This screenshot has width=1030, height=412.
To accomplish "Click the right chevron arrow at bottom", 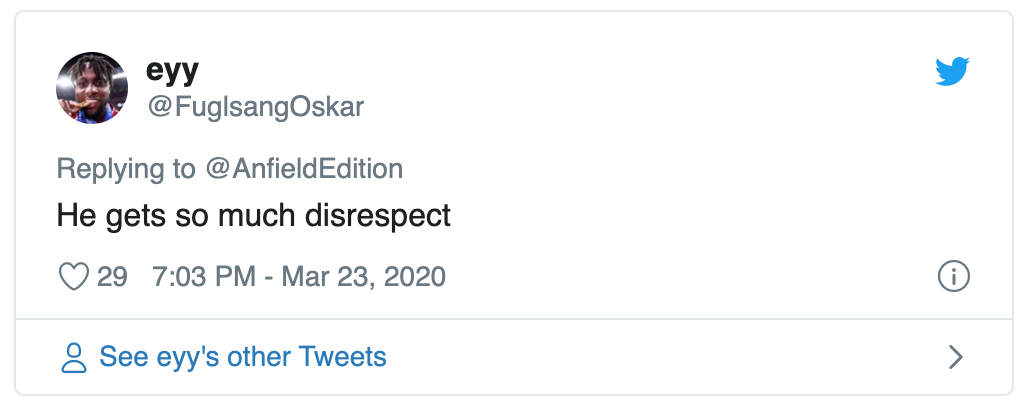I will [955, 357].
